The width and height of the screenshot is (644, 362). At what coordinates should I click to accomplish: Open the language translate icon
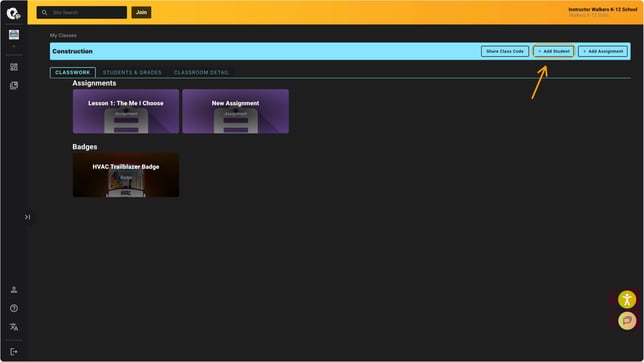pos(14,327)
